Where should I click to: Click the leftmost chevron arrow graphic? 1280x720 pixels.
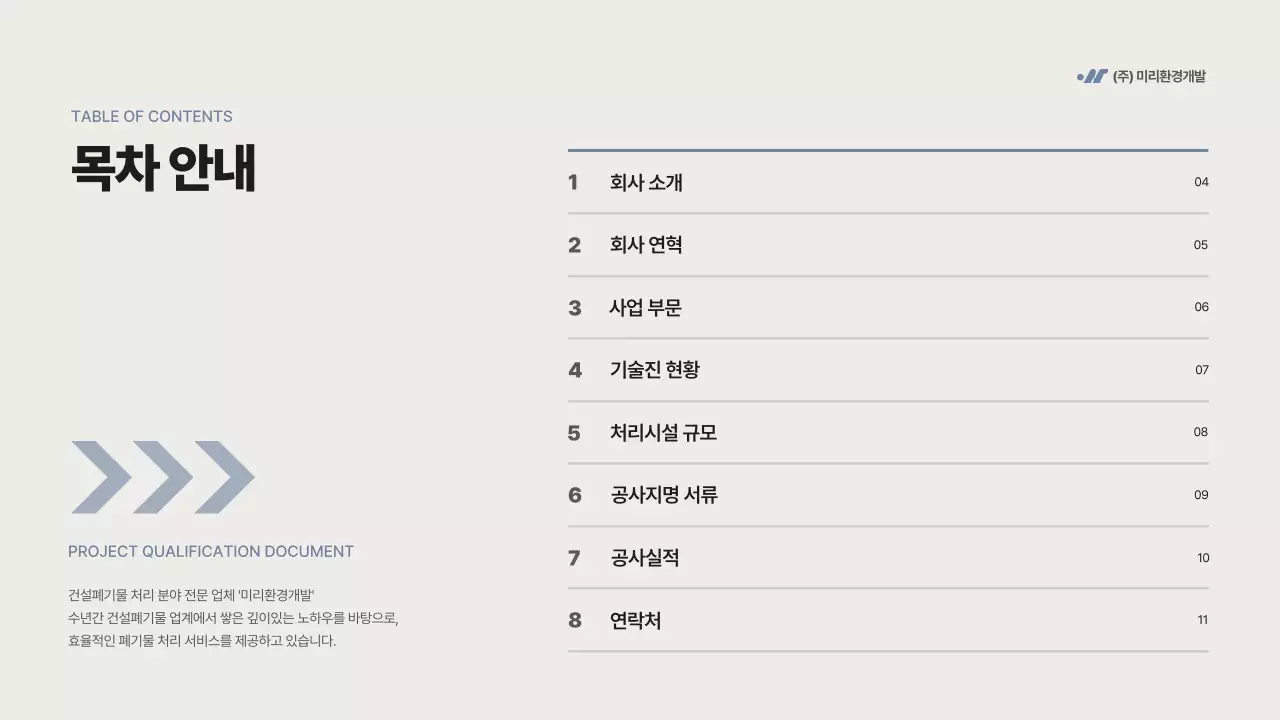(x=101, y=477)
